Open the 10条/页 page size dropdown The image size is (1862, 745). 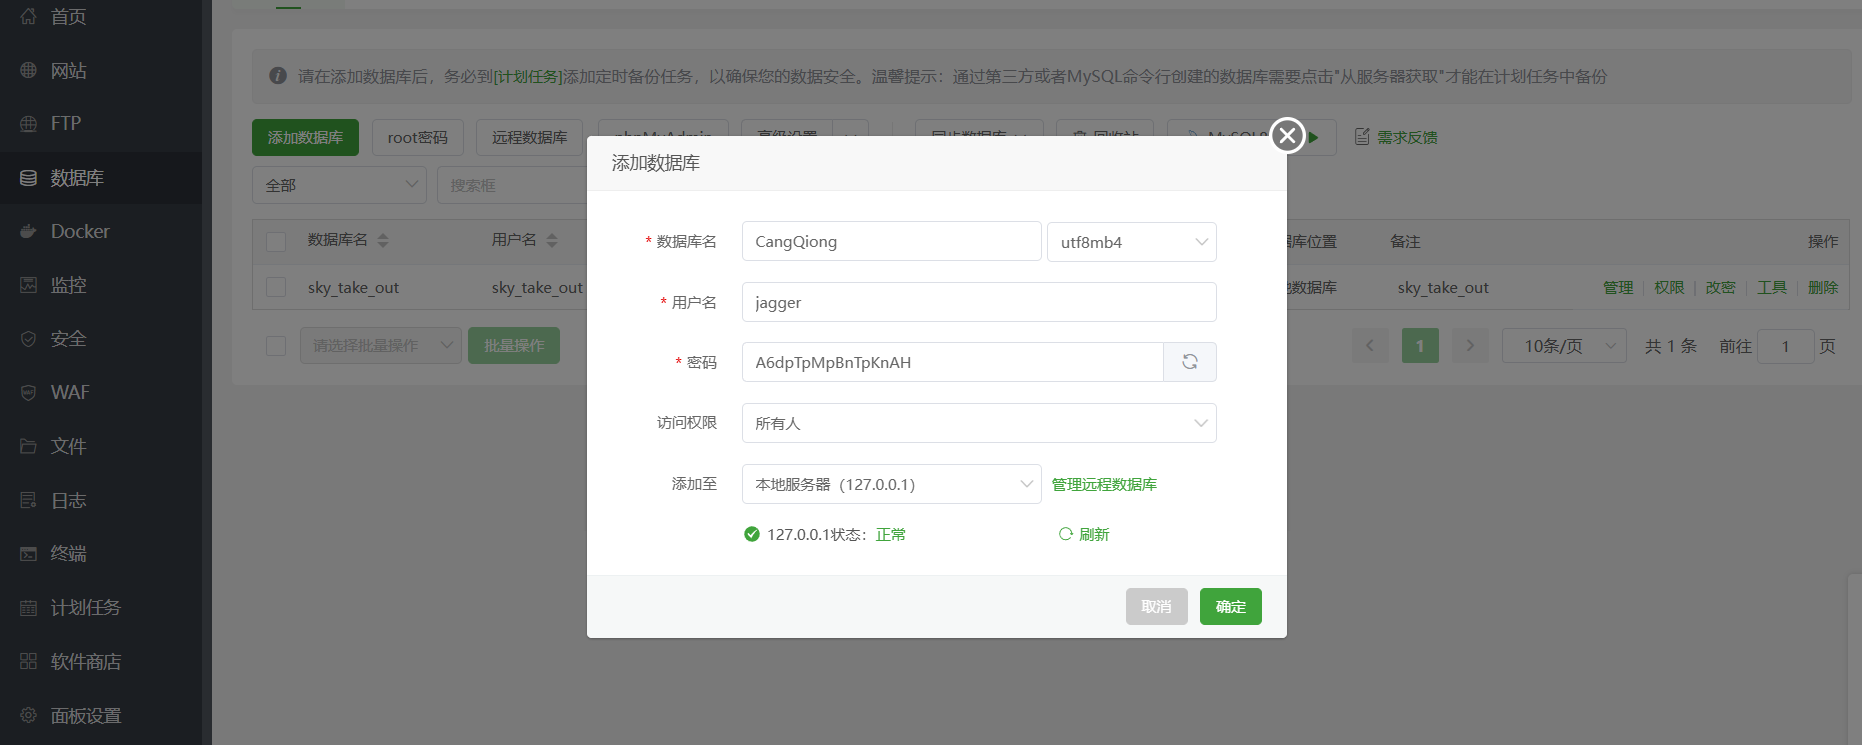click(1564, 346)
